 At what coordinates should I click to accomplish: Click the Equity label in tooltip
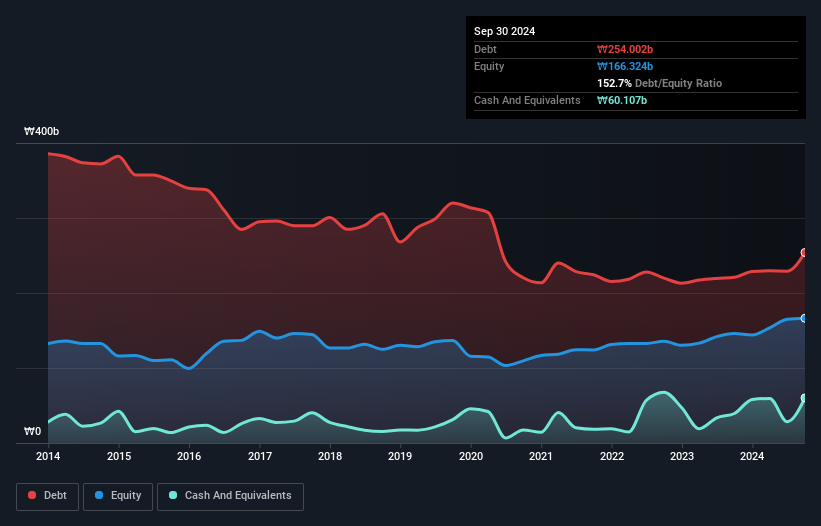[x=489, y=66]
